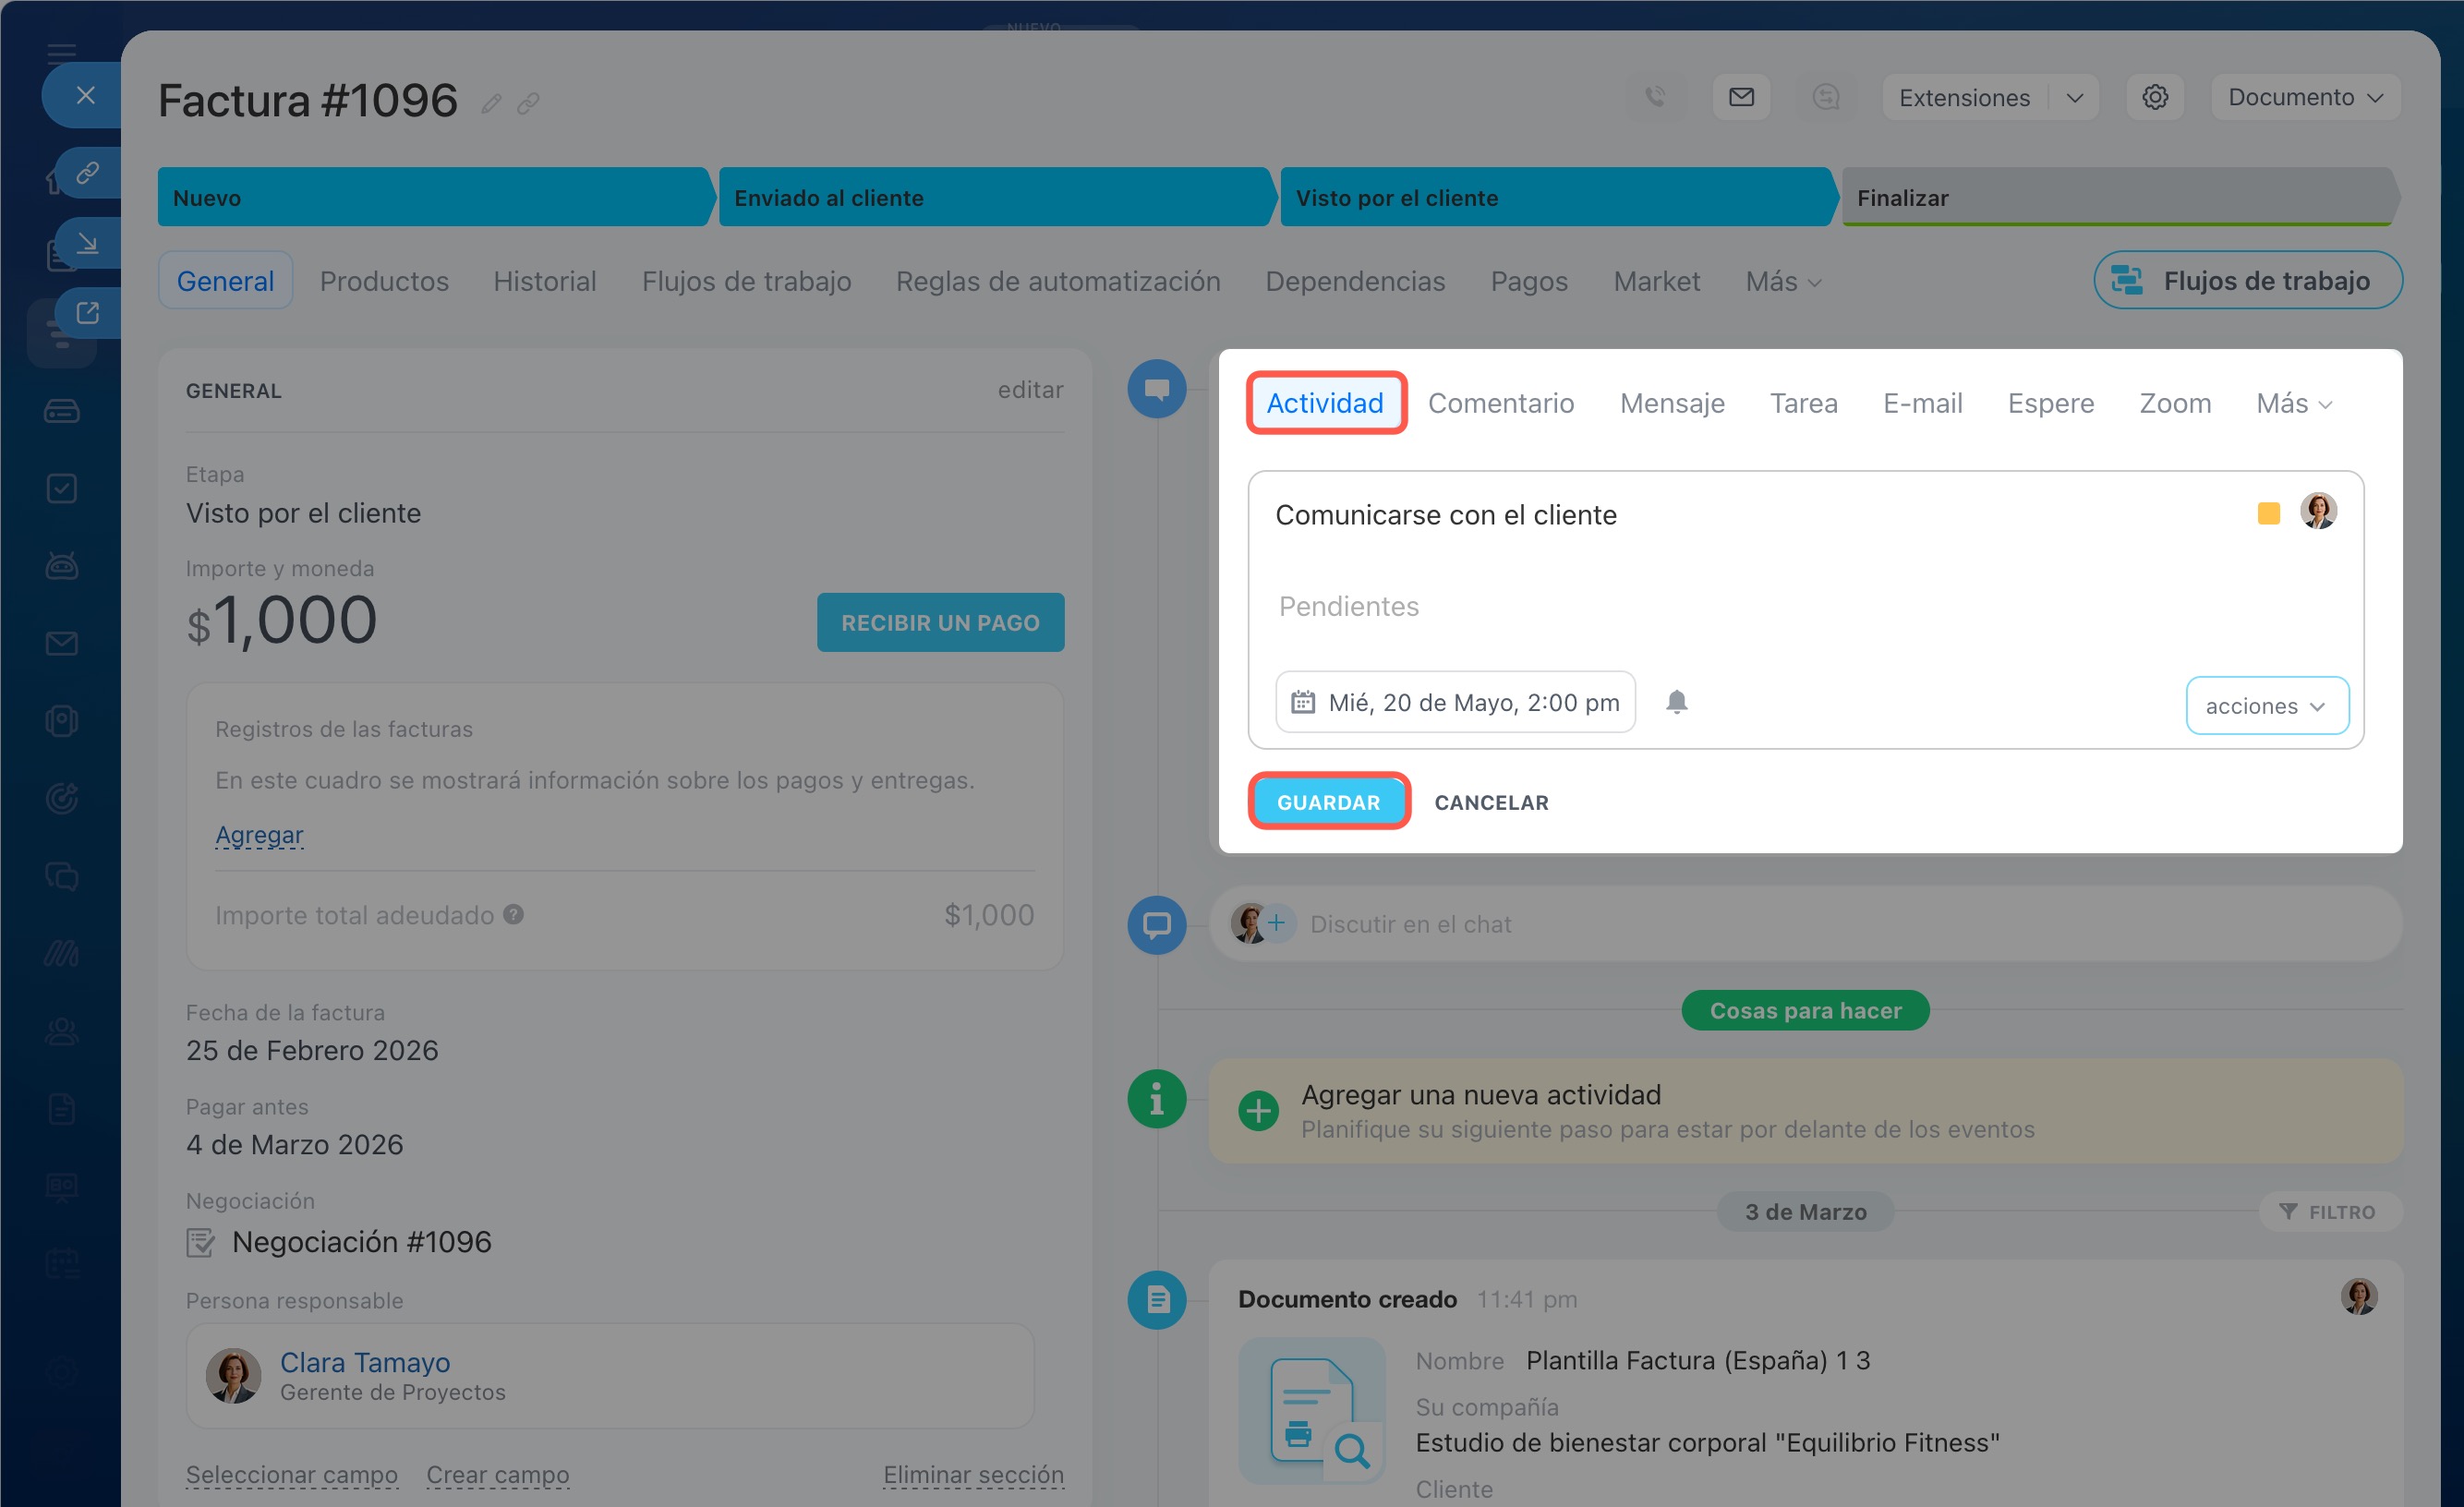Click the phone call icon in header
The image size is (2464, 1507).
click(1655, 97)
